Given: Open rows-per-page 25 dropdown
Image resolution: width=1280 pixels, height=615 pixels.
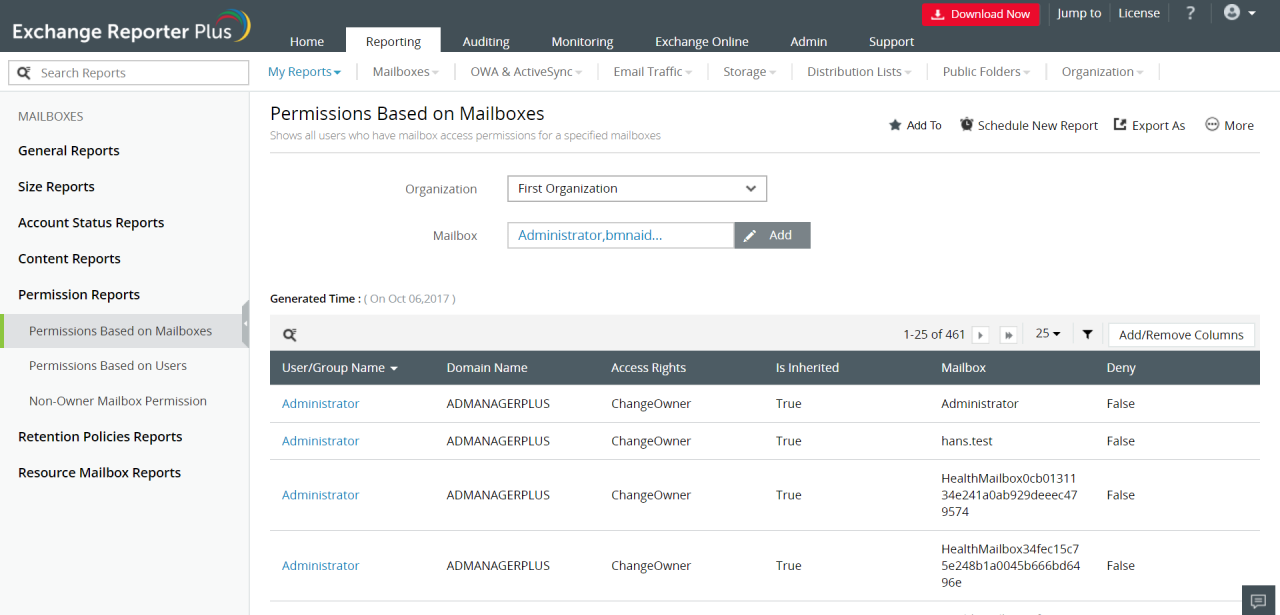Looking at the screenshot, I should (x=1048, y=334).
